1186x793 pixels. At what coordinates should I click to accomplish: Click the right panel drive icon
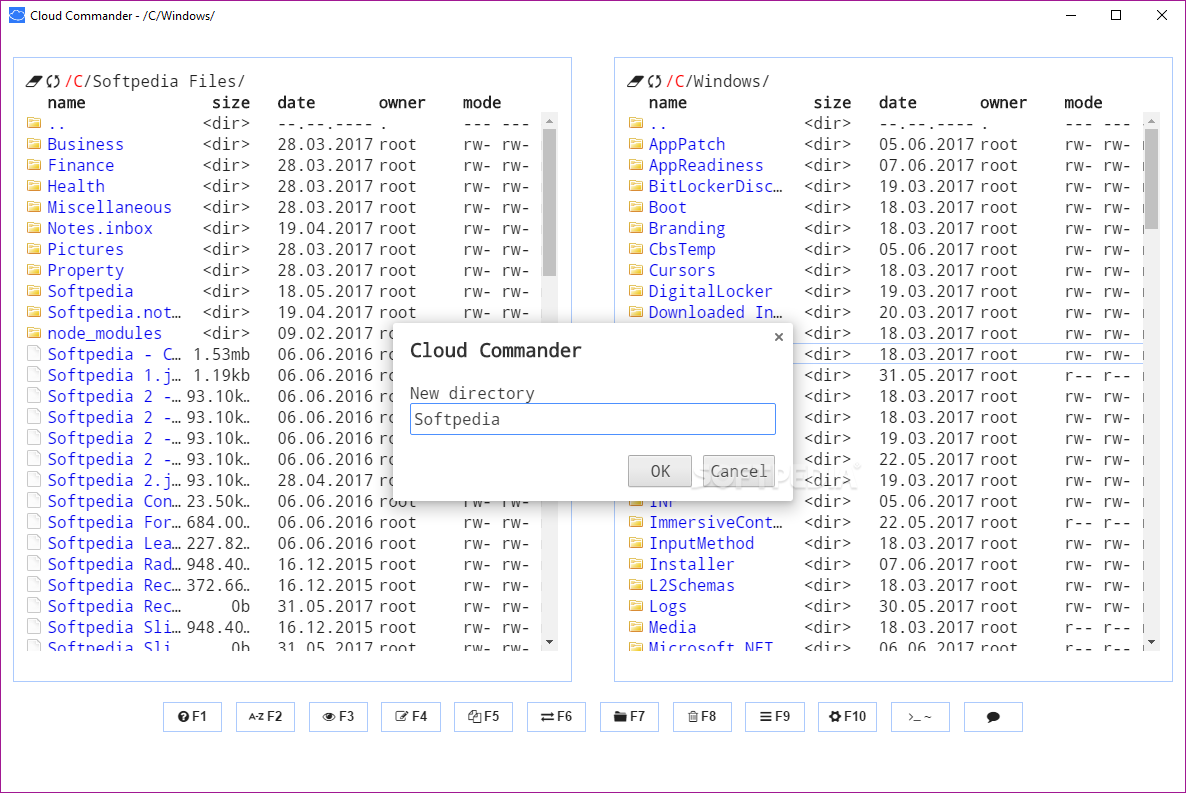click(x=635, y=81)
